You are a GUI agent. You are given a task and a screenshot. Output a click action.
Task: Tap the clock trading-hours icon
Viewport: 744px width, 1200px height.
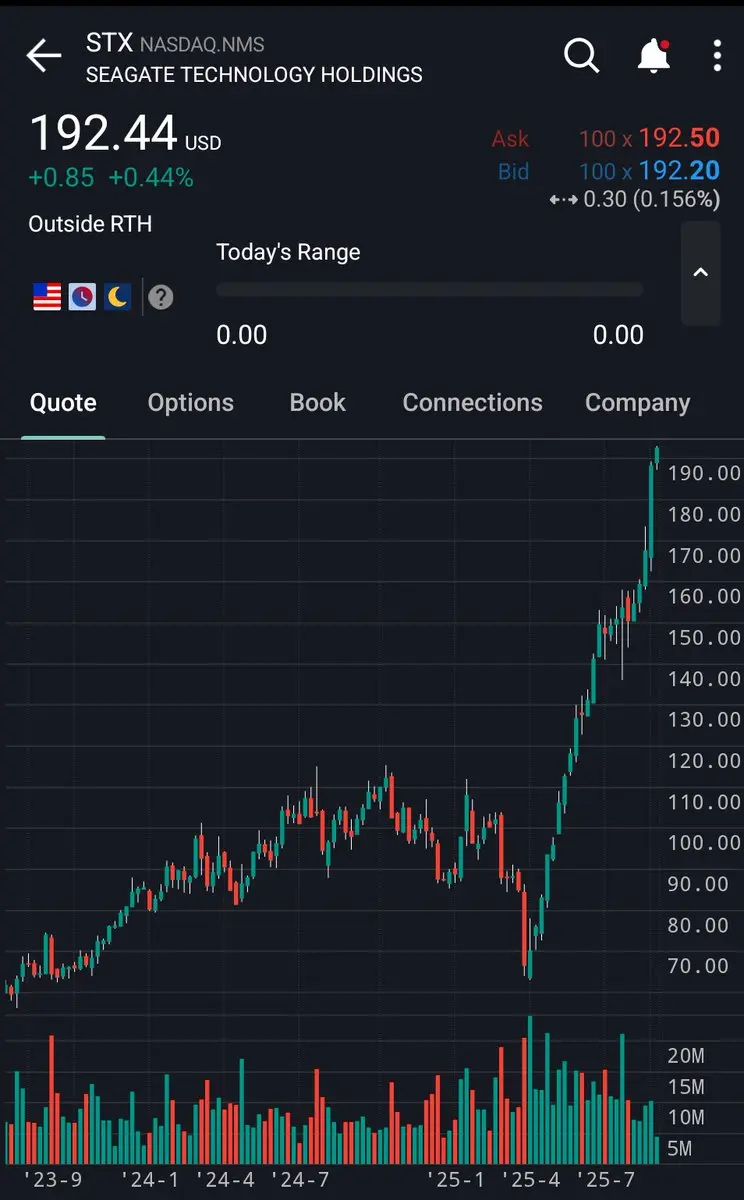82,297
